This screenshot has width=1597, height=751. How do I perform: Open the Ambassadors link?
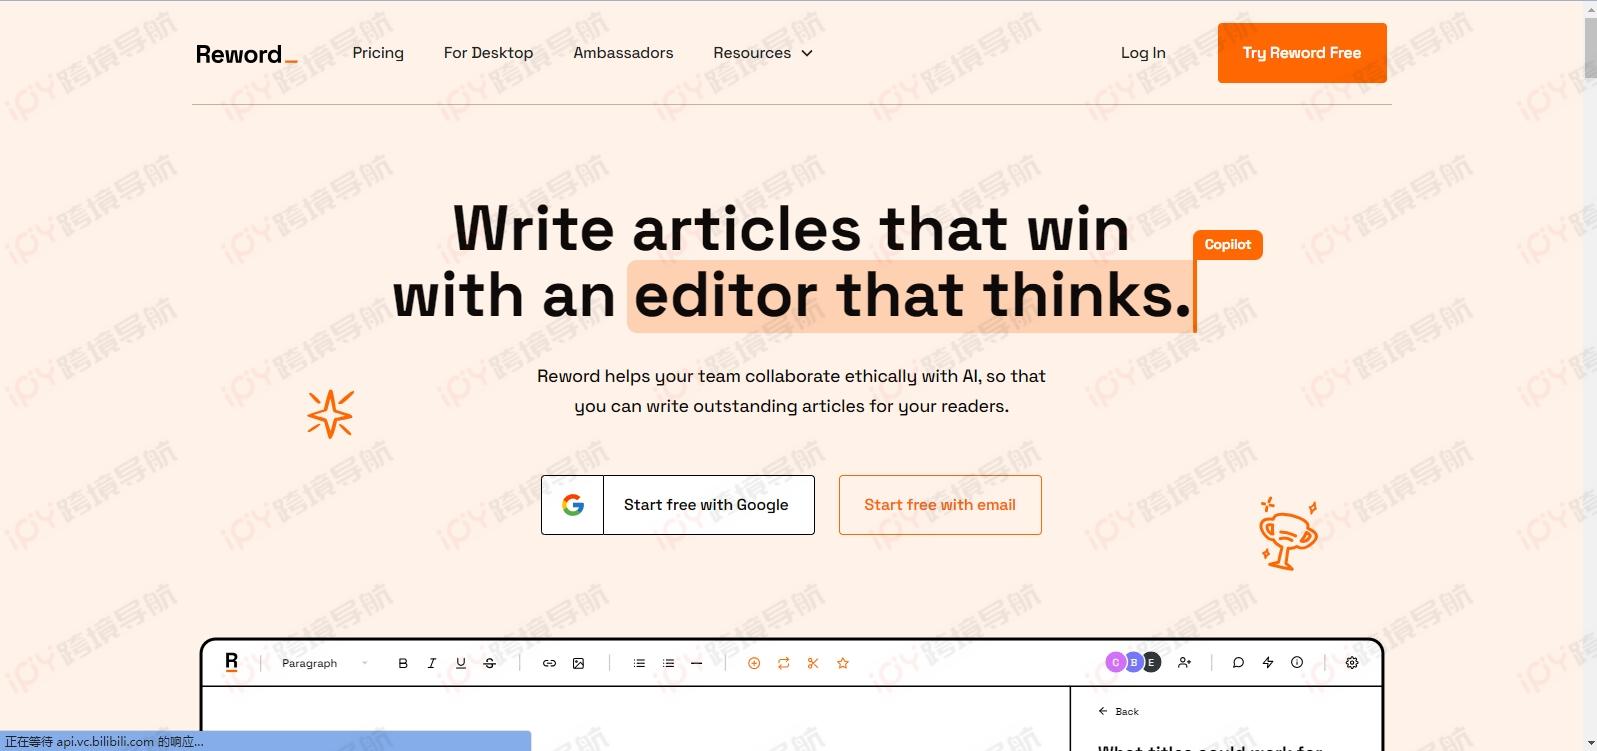(x=623, y=53)
